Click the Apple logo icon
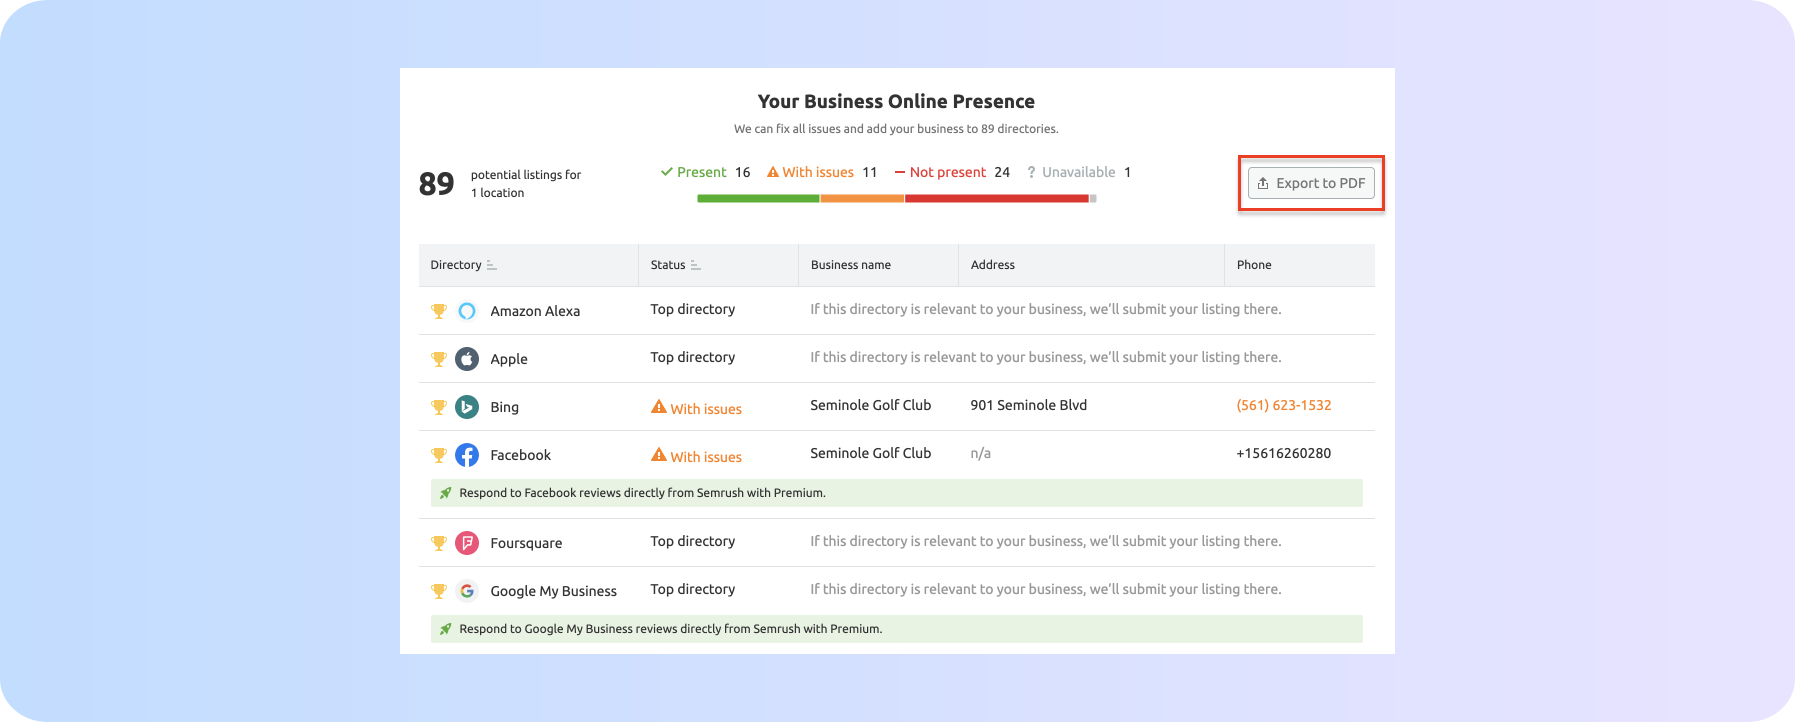 click(467, 359)
